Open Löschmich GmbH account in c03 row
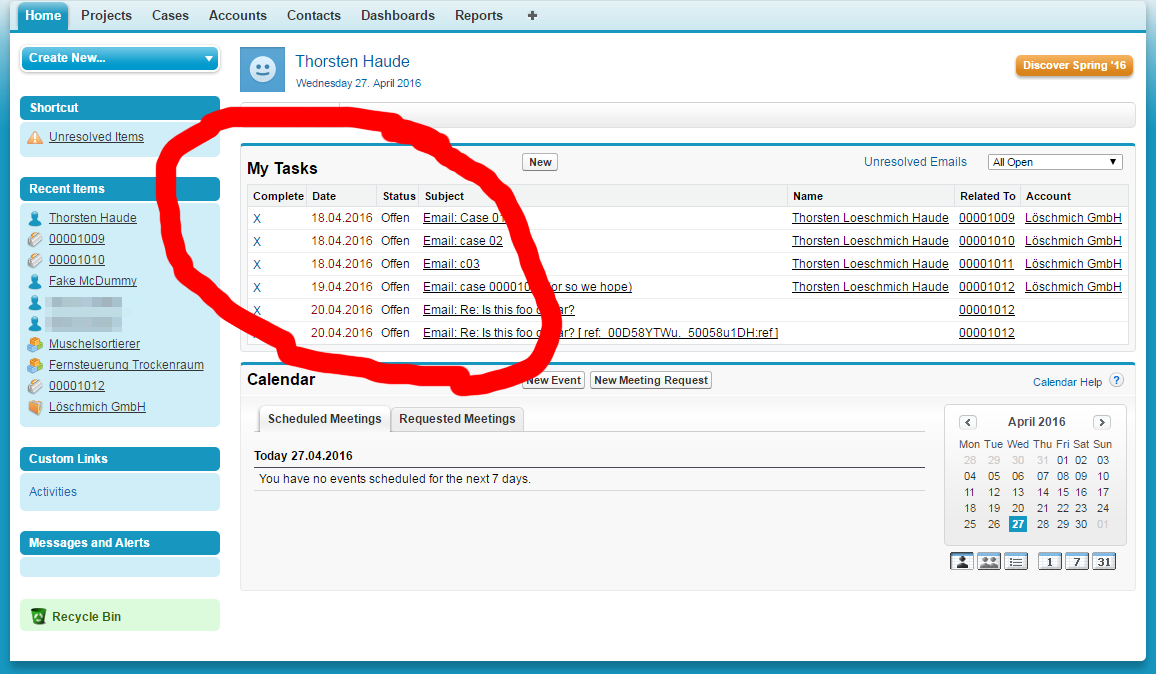Viewport: 1156px width, 674px height. 1073,264
